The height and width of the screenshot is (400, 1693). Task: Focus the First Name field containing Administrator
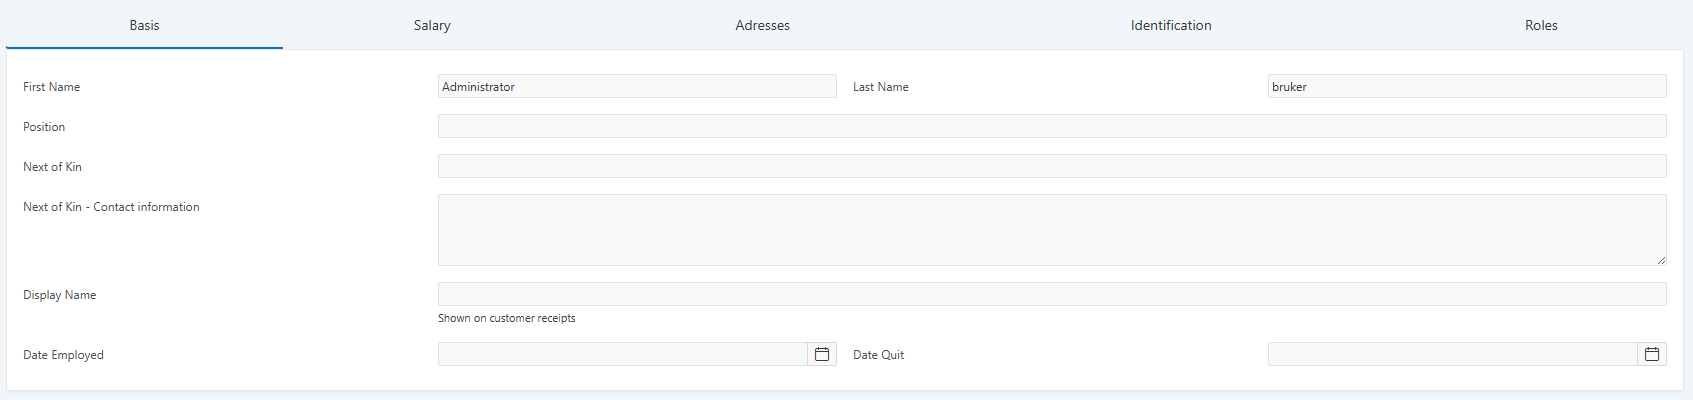click(x=637, y=87)
